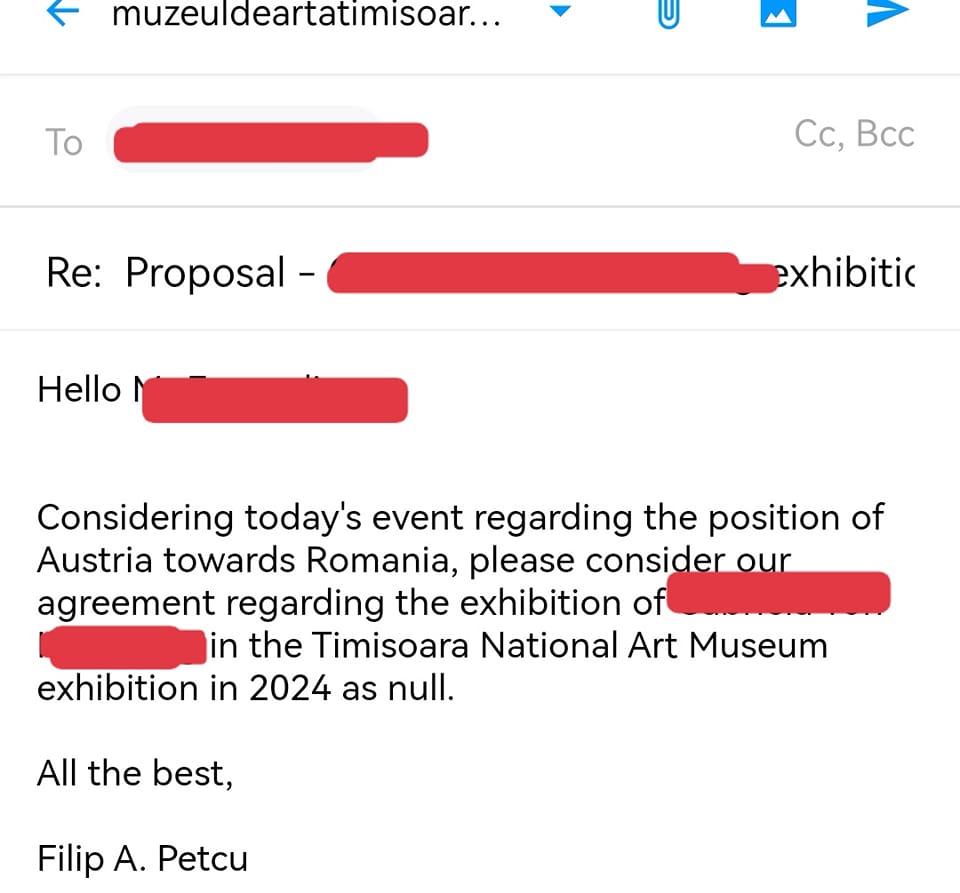Click the "Re: Proposal" subject field

(180, 272)
